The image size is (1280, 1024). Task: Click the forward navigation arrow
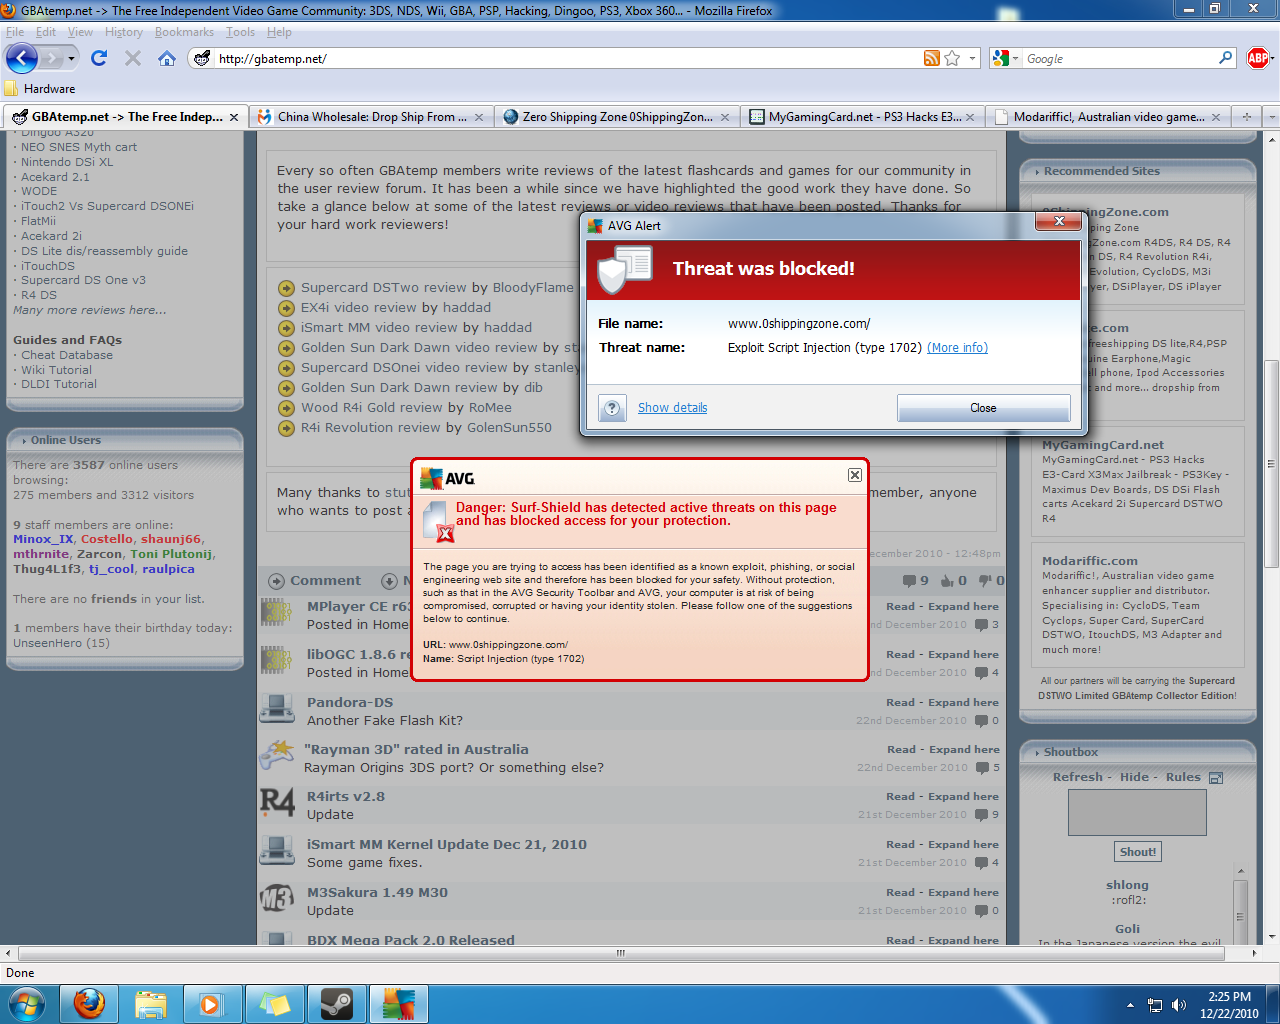point(52,58)
